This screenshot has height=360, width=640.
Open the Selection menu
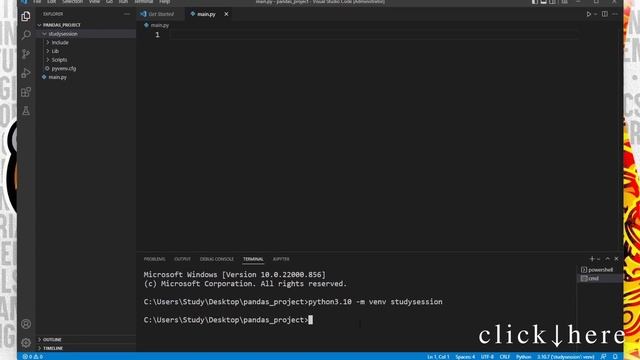click(73, 2)
